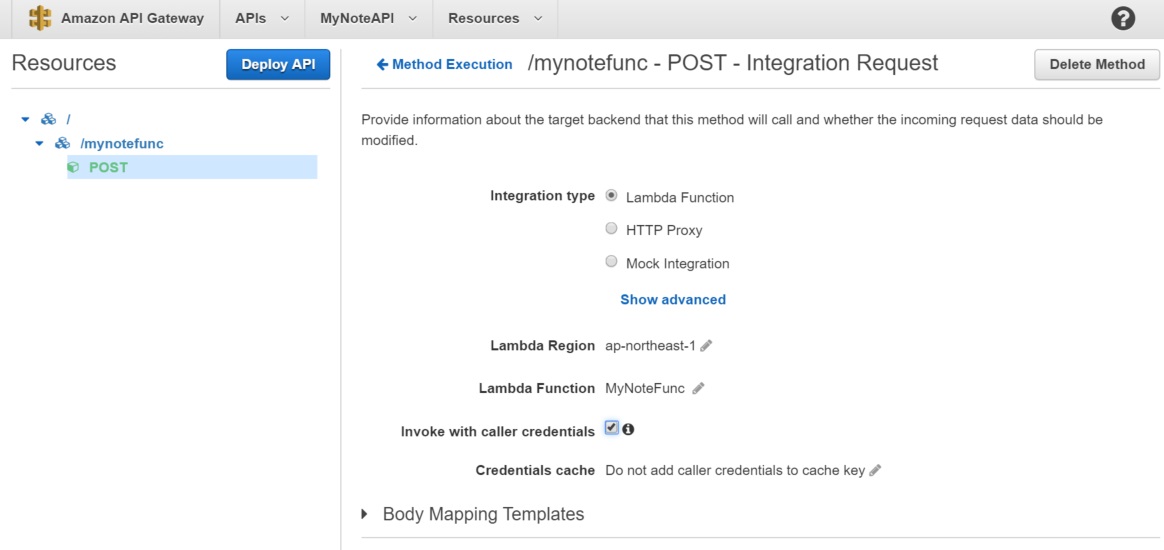Click the MyNoteFunc function name value

(x=645, y=388)
